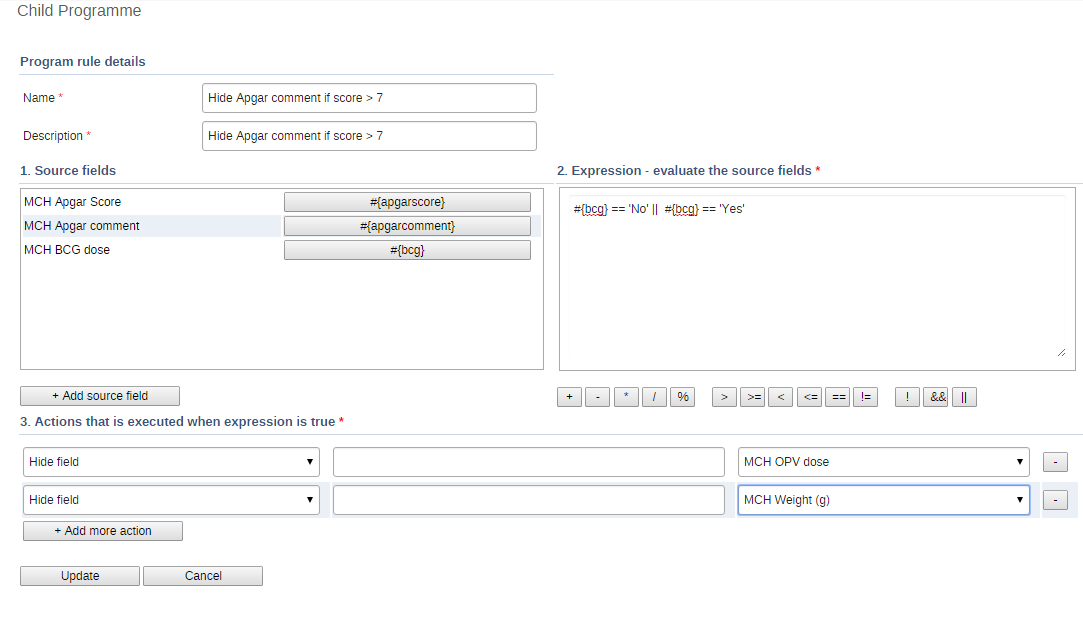Image resolution: width=1083 pixels, height=618 pixels.
Task: Remove the MCH Weight action row
Action: (x=1055, y=500)
